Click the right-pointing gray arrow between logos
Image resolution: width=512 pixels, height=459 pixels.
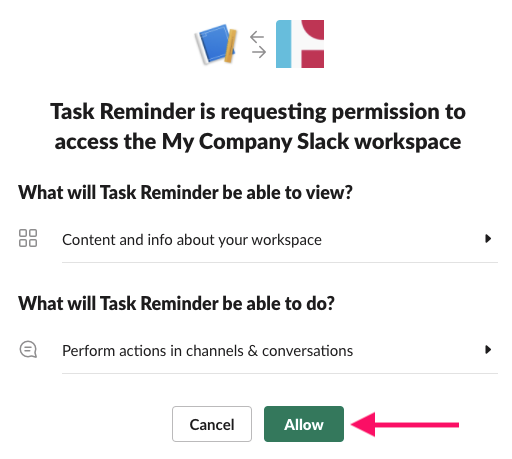click(x=259, y=52)
